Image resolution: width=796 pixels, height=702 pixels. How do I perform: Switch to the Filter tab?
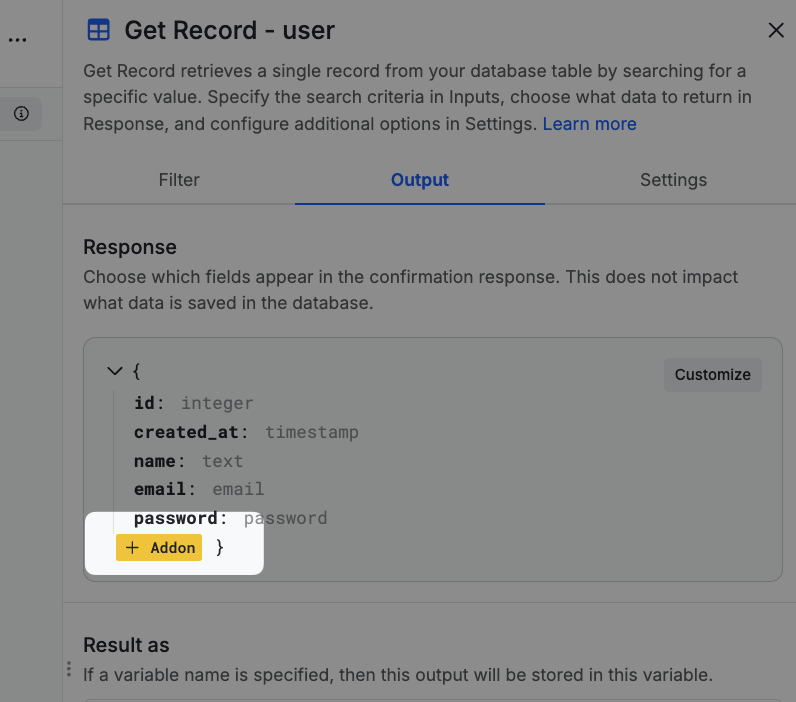(x=179, y=180)
